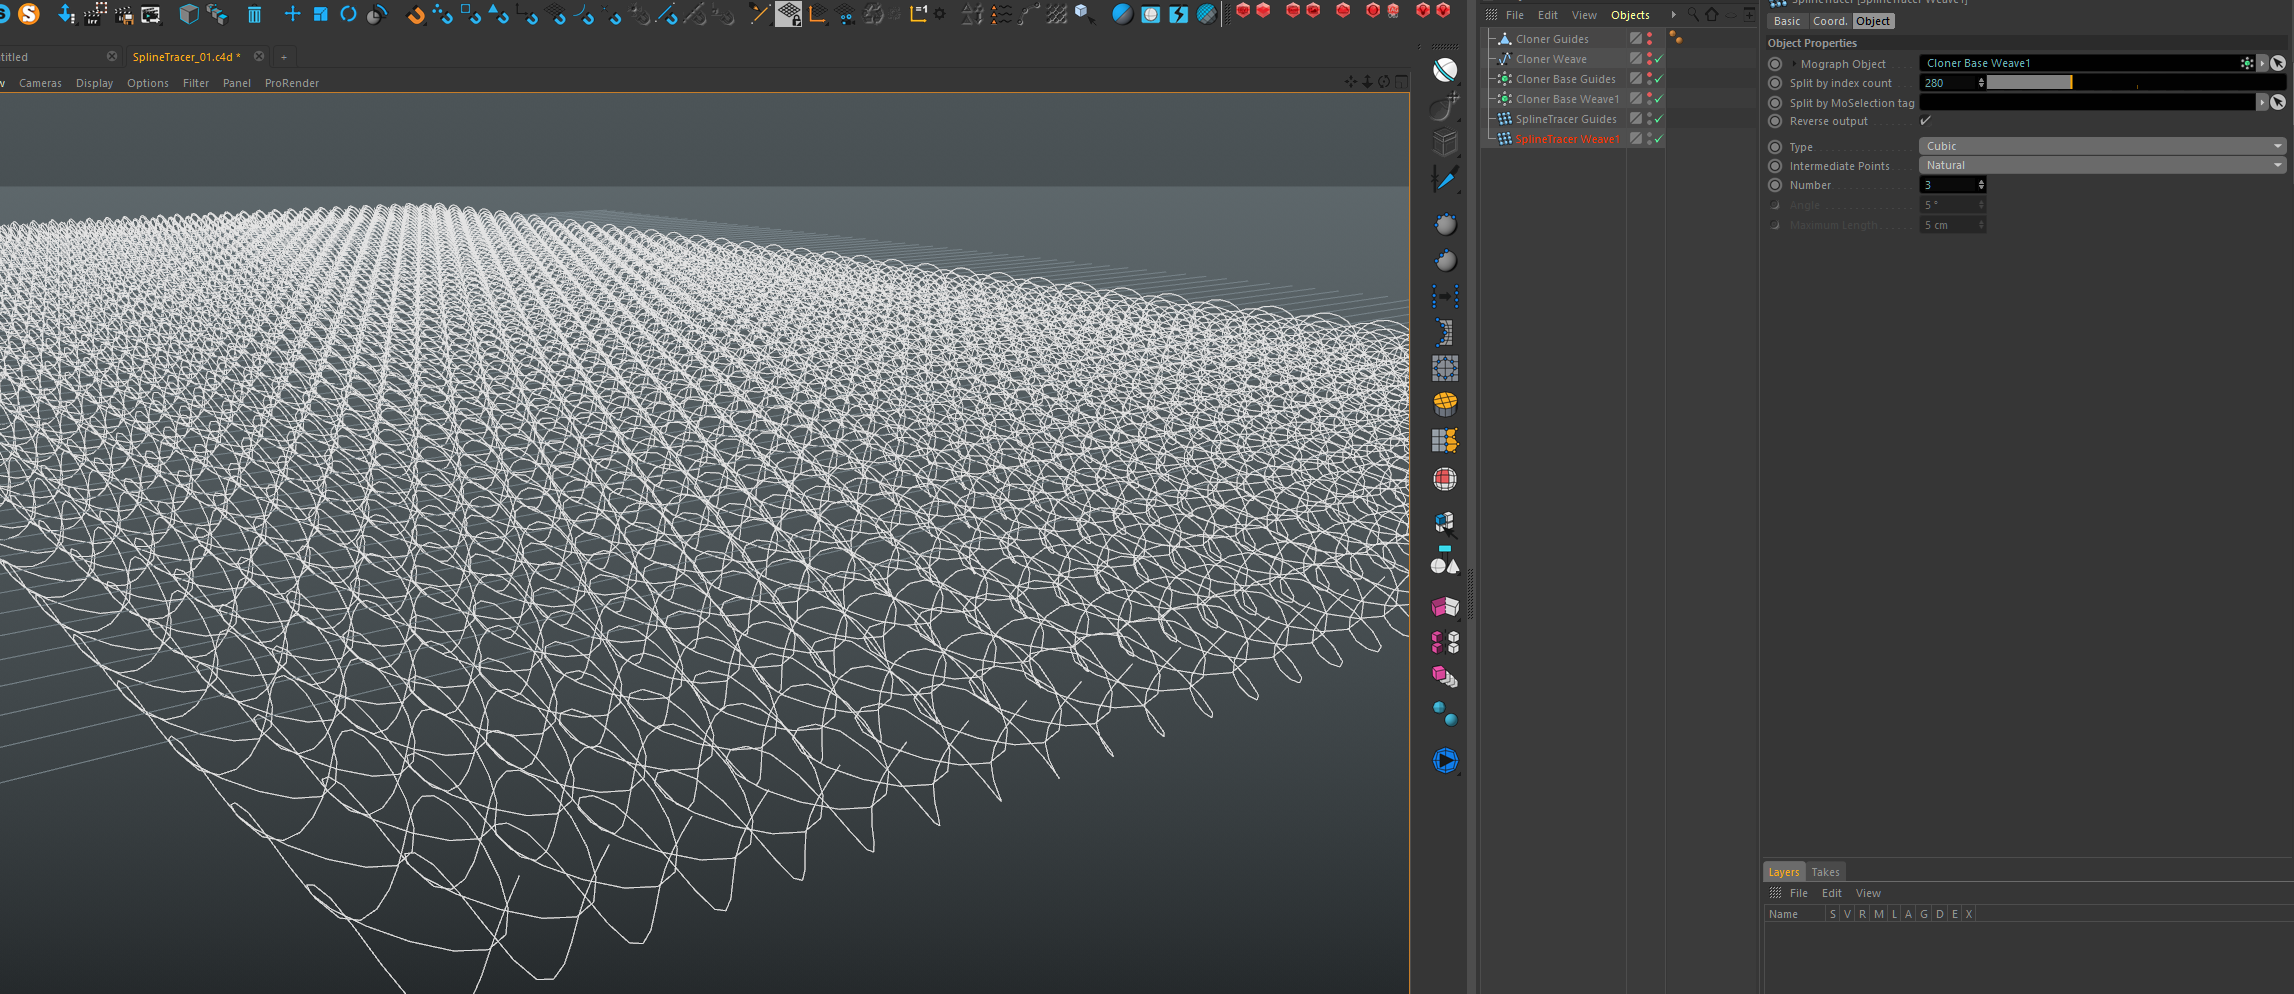
Task: Open the Display viewport menu
Action: coord(94,83)
